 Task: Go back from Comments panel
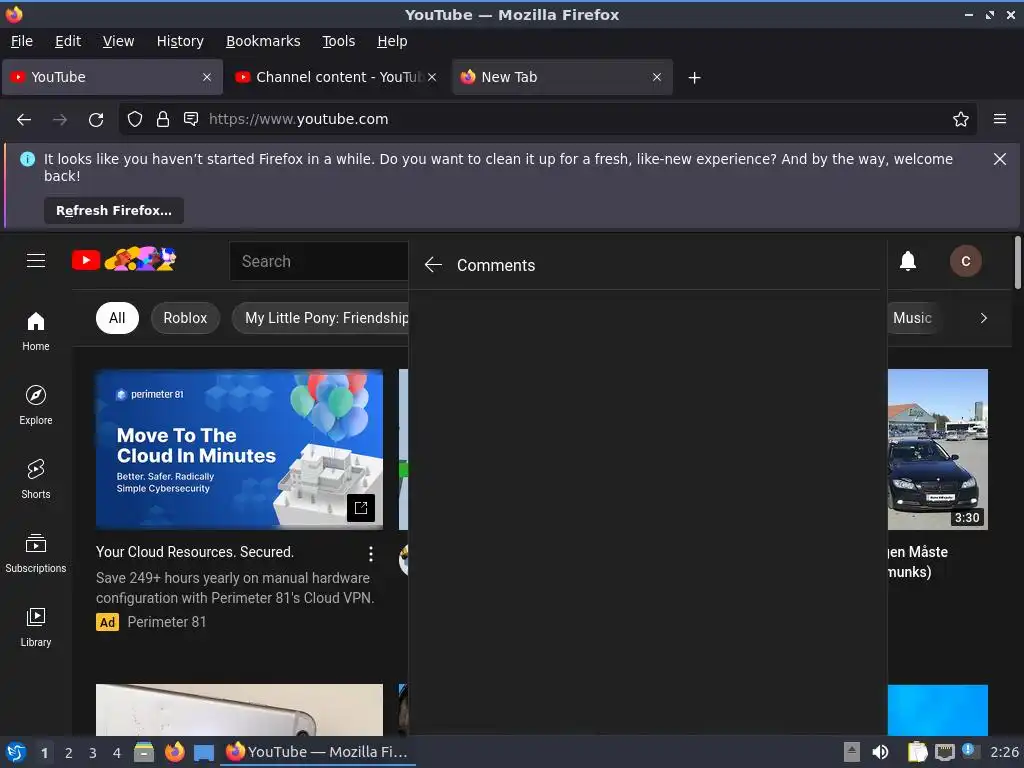point(433,264)
